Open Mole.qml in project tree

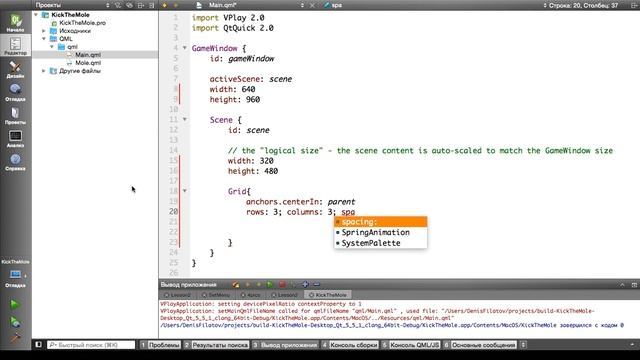[88, 63]
